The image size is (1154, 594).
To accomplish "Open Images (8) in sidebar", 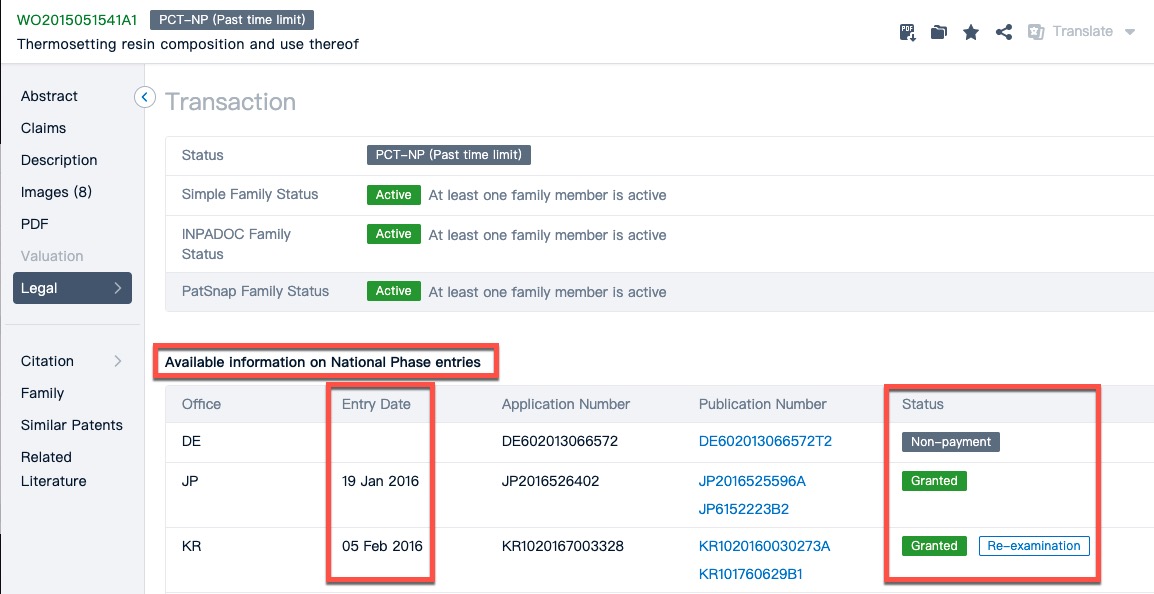I will [56, 192].
